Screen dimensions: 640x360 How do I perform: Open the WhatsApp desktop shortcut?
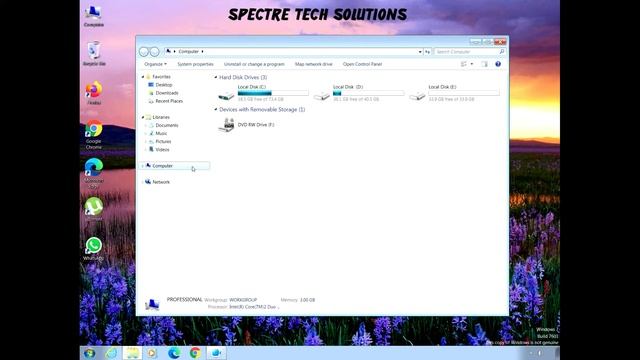[x=94, y=249]
